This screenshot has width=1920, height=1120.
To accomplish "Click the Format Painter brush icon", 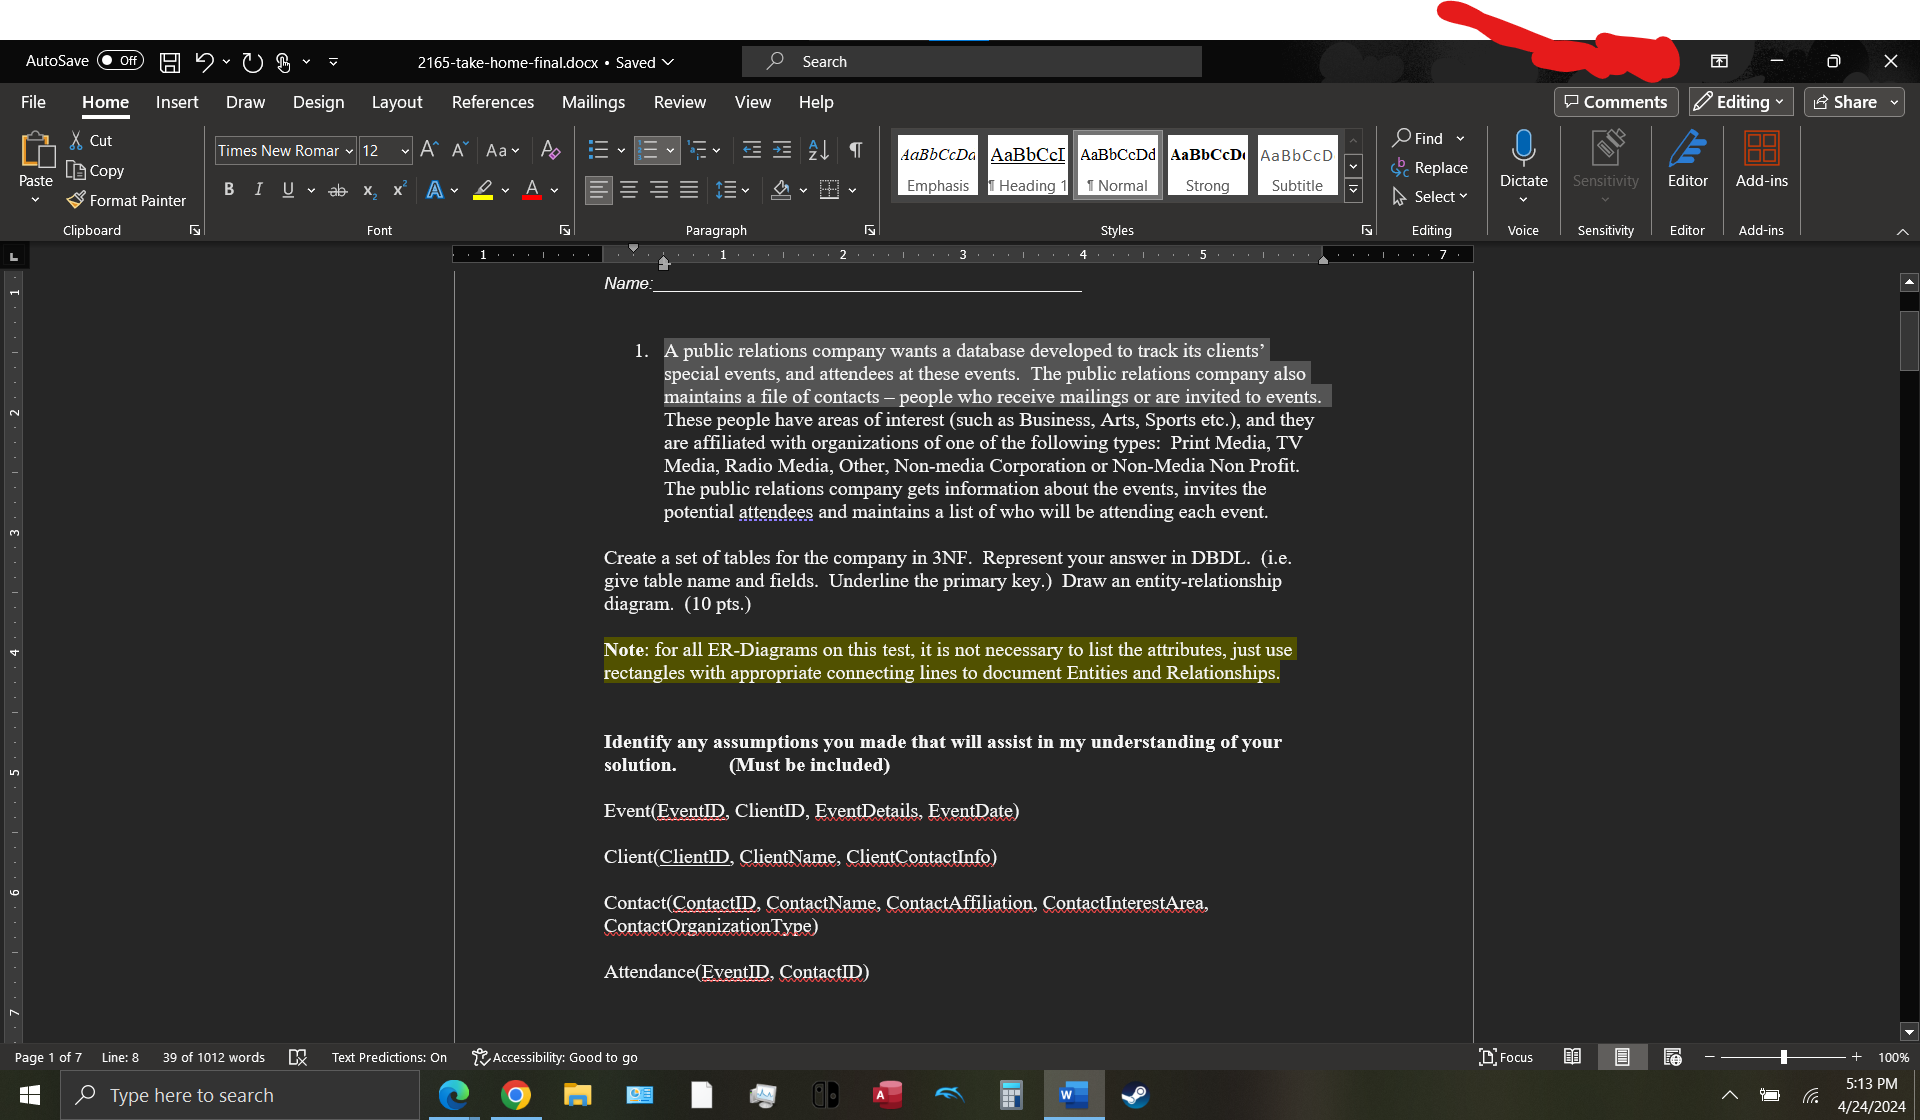I will coord(77,200).
